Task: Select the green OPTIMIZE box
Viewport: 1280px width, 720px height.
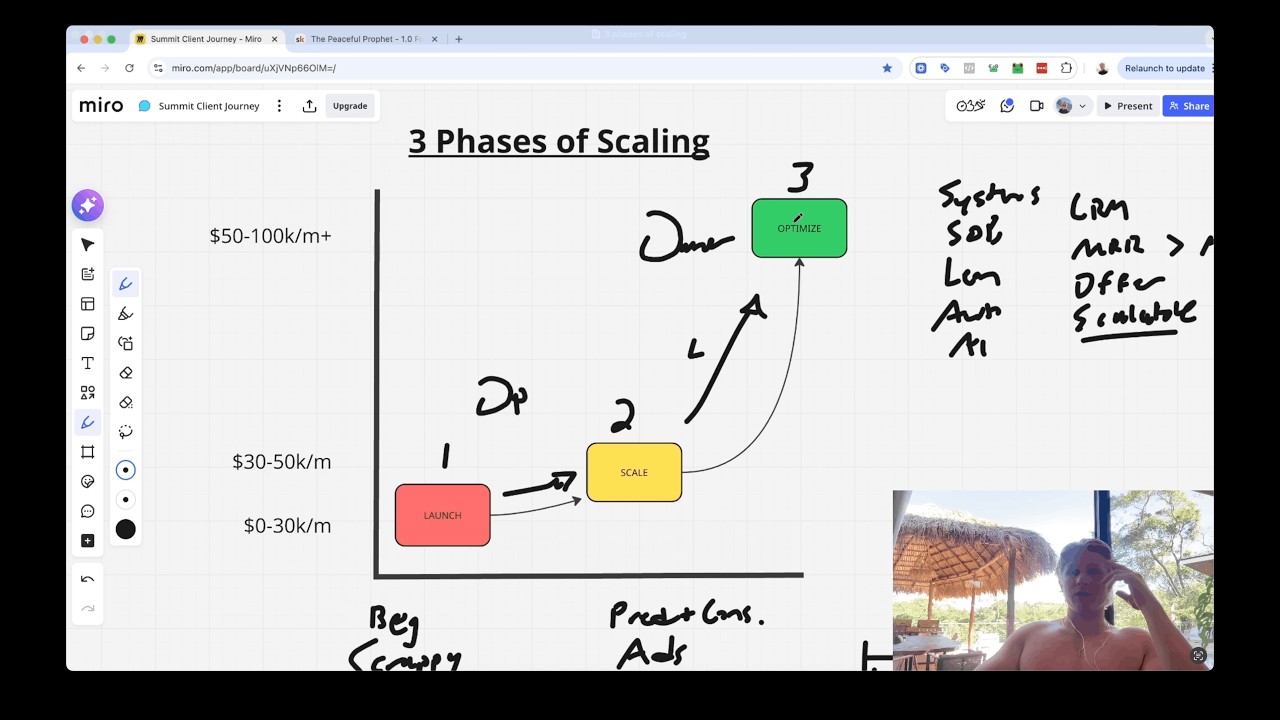Action: coord(799,228)
